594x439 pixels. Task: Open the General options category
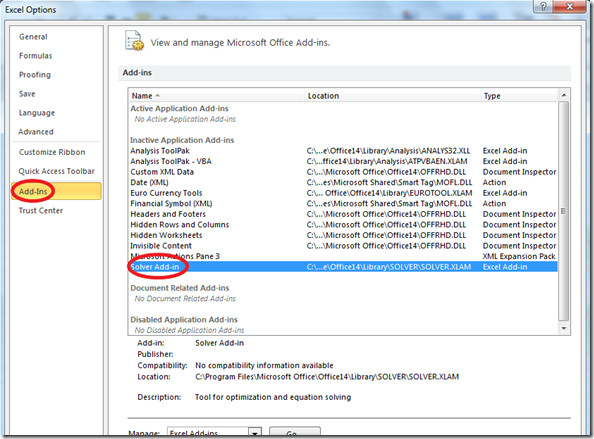coord(33,37)
